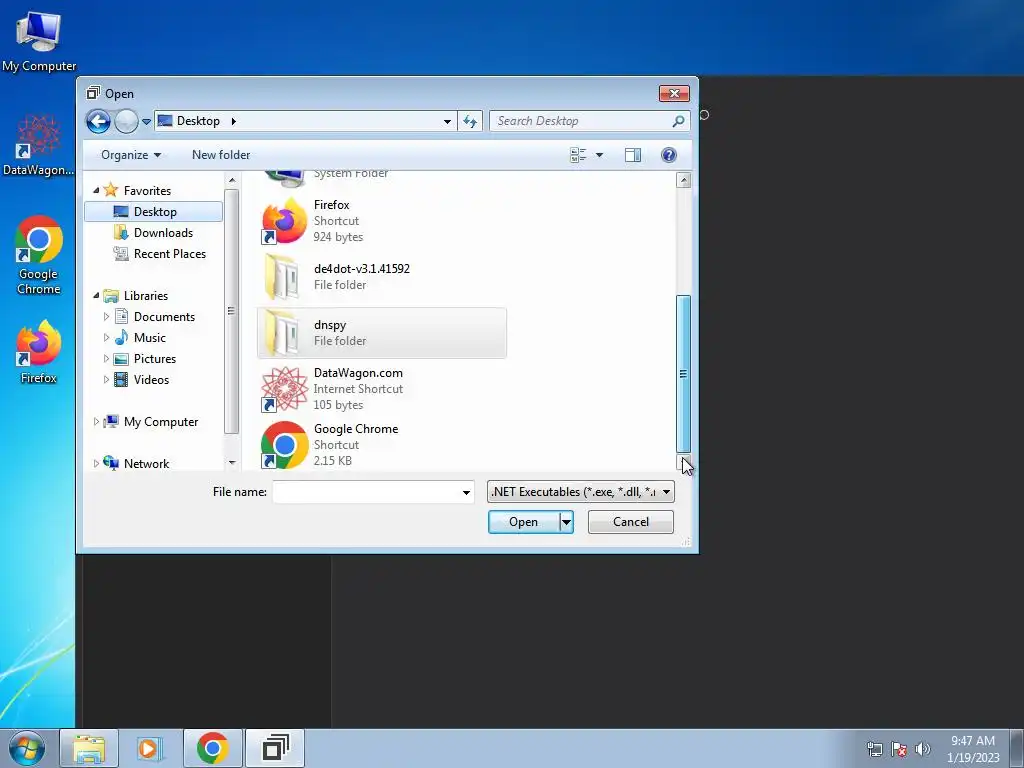This screenshot has width=1024, height=768.
Task: Select Music library
Action: coord(150,338)
